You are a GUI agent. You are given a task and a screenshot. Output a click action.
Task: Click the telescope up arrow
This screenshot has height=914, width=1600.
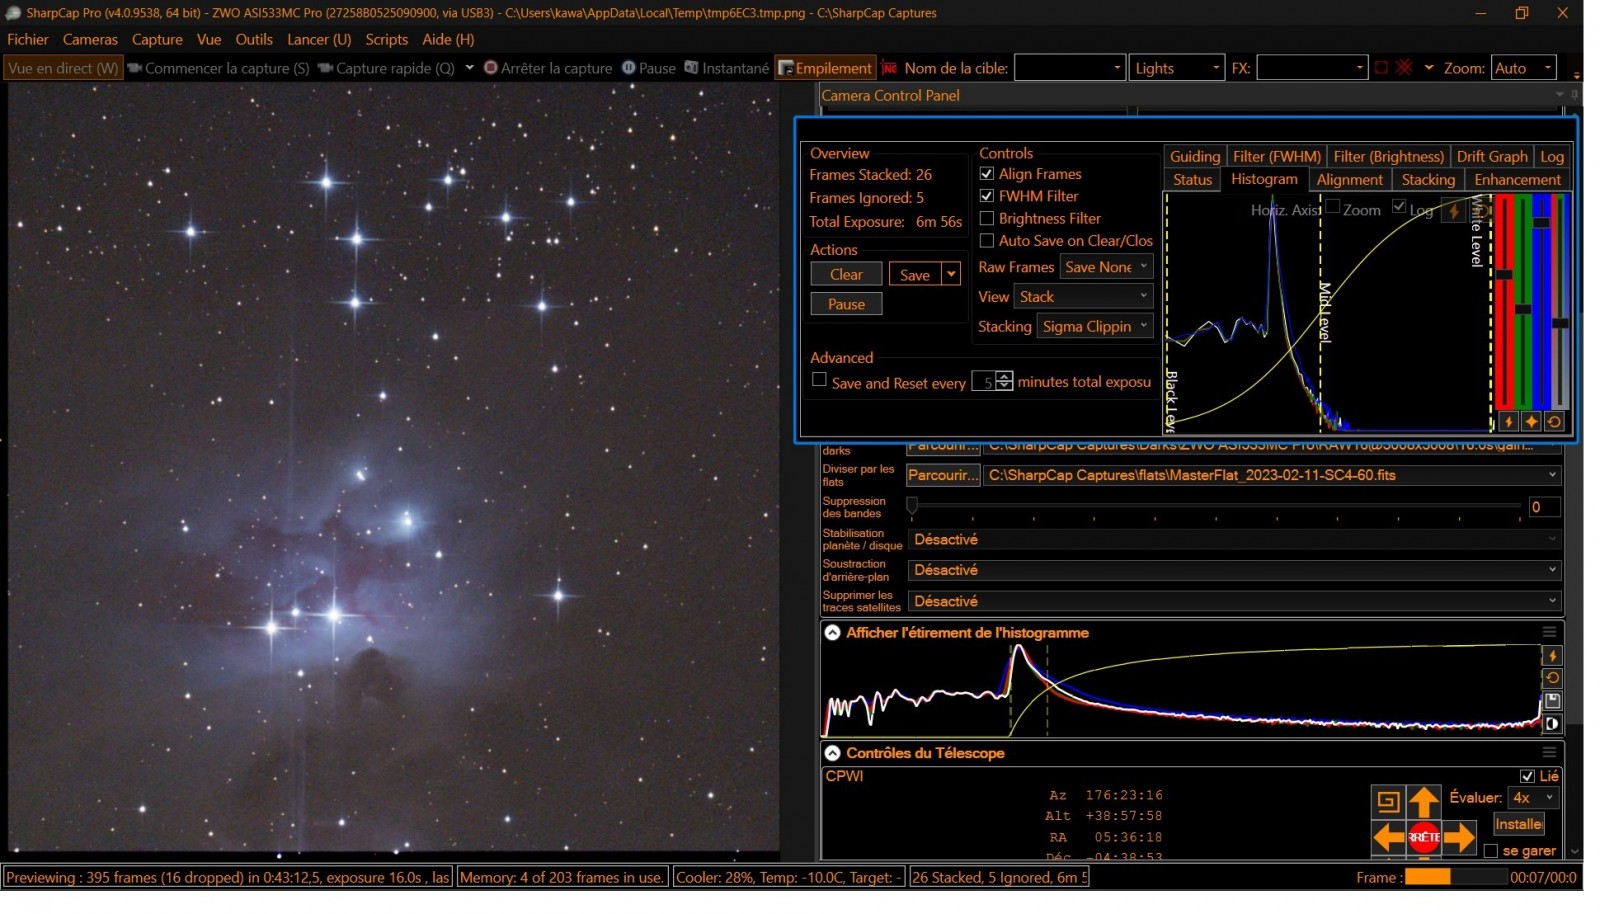(x=1423, y=801)
